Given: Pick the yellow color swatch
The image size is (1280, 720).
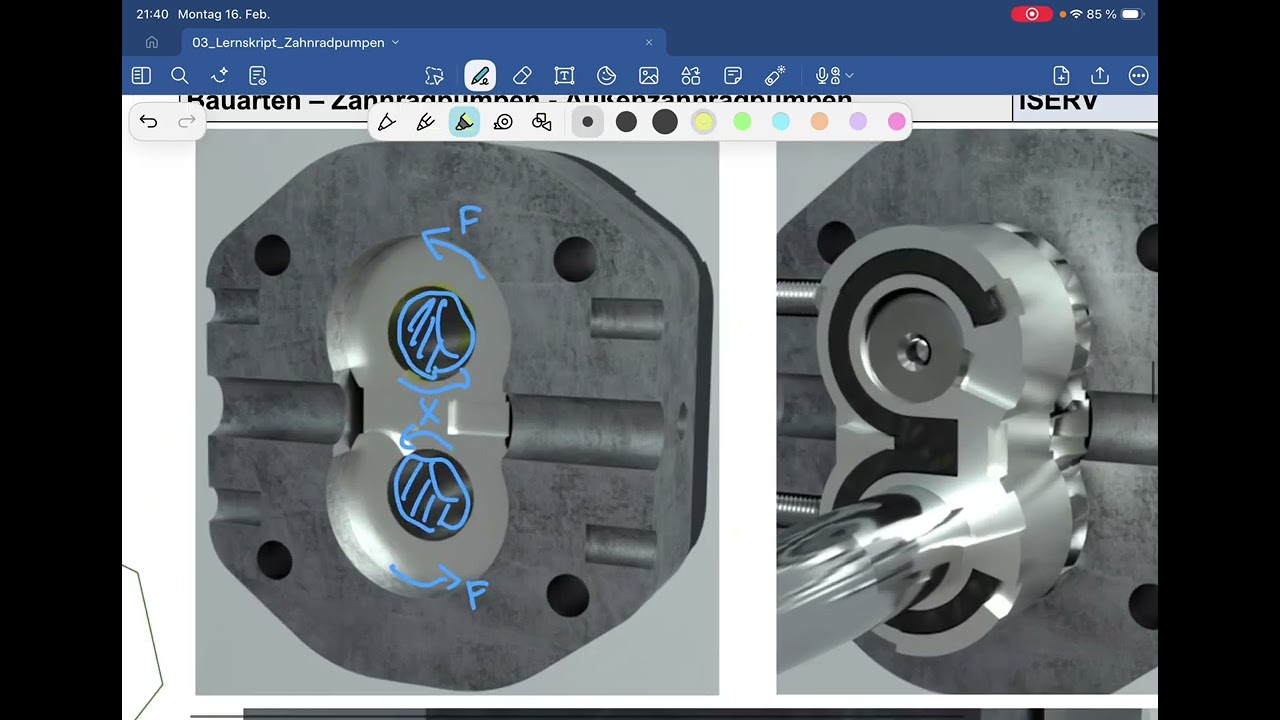Looking at the screenshot, I should [704, 122].
